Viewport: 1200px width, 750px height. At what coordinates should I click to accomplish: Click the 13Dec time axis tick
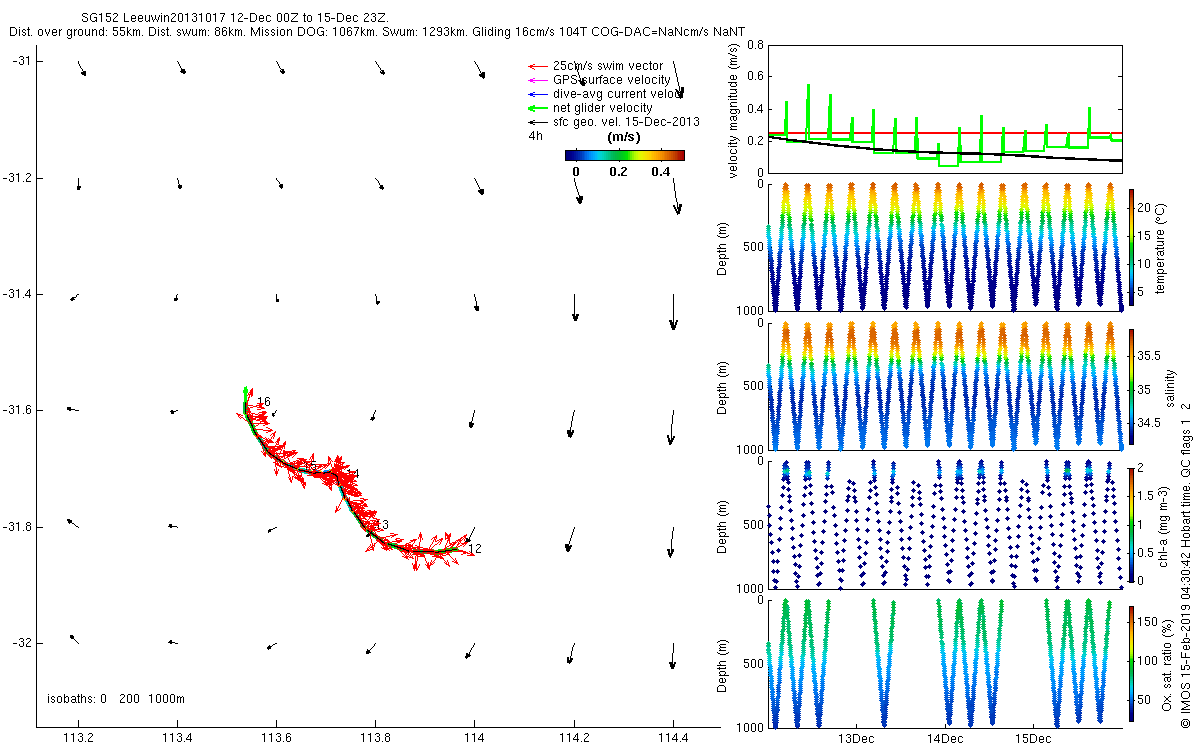tap(856, 739)
